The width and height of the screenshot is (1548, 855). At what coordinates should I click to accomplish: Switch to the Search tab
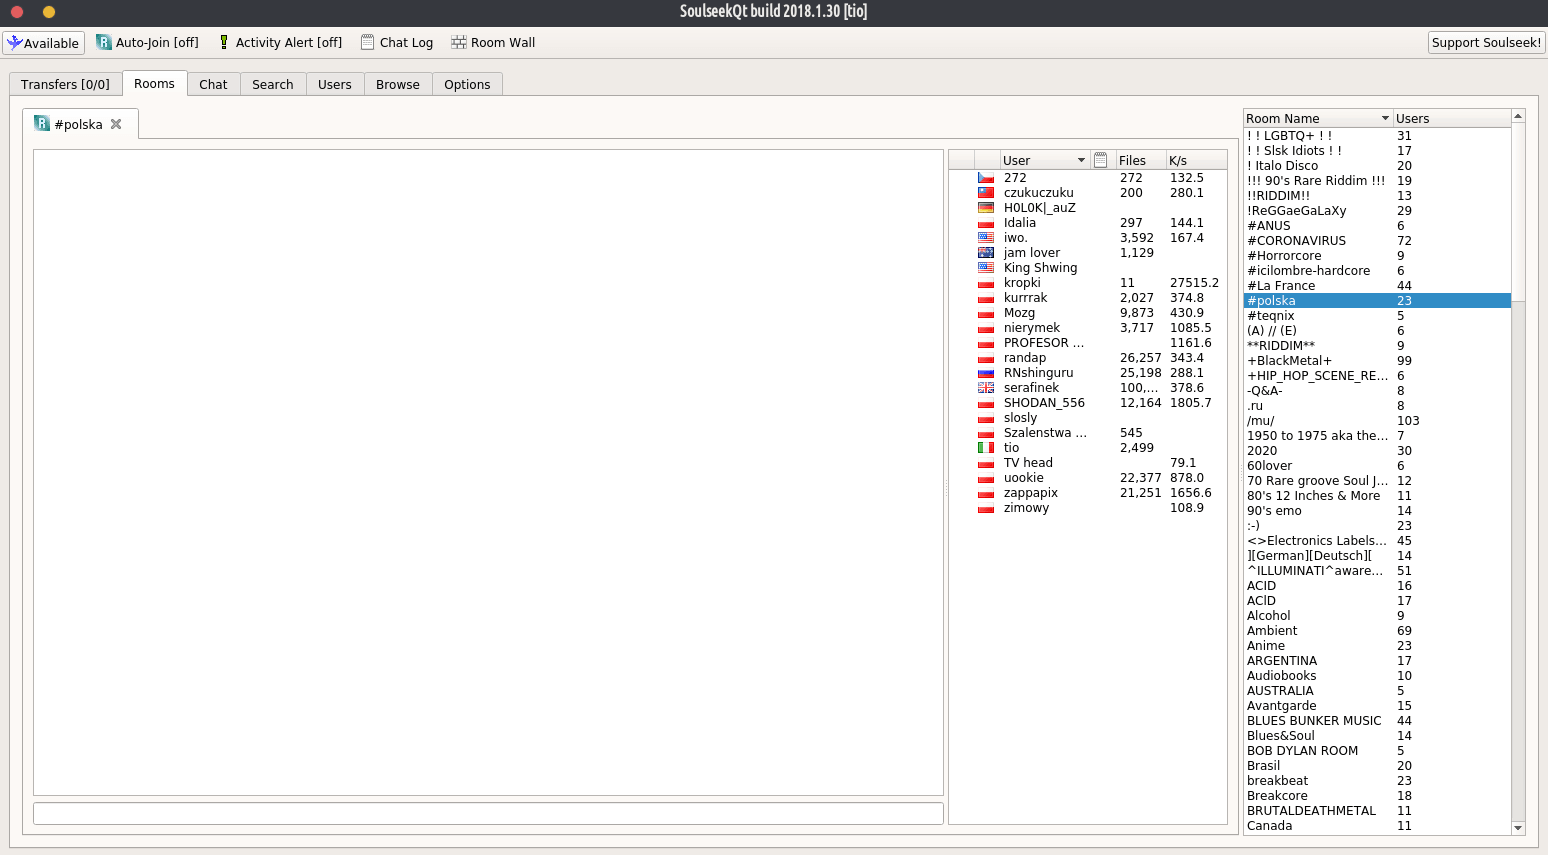click(272, 85)
